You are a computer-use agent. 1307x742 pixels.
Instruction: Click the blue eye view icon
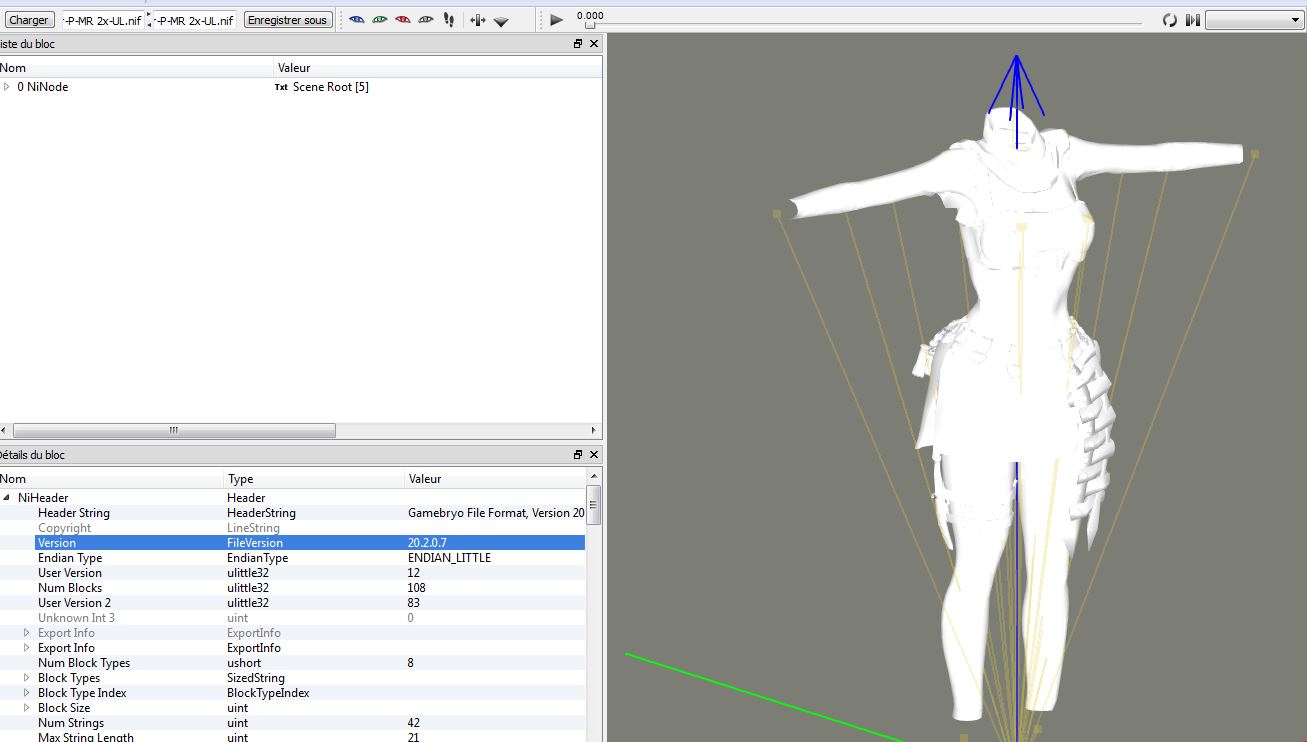(x=356, y=20)
